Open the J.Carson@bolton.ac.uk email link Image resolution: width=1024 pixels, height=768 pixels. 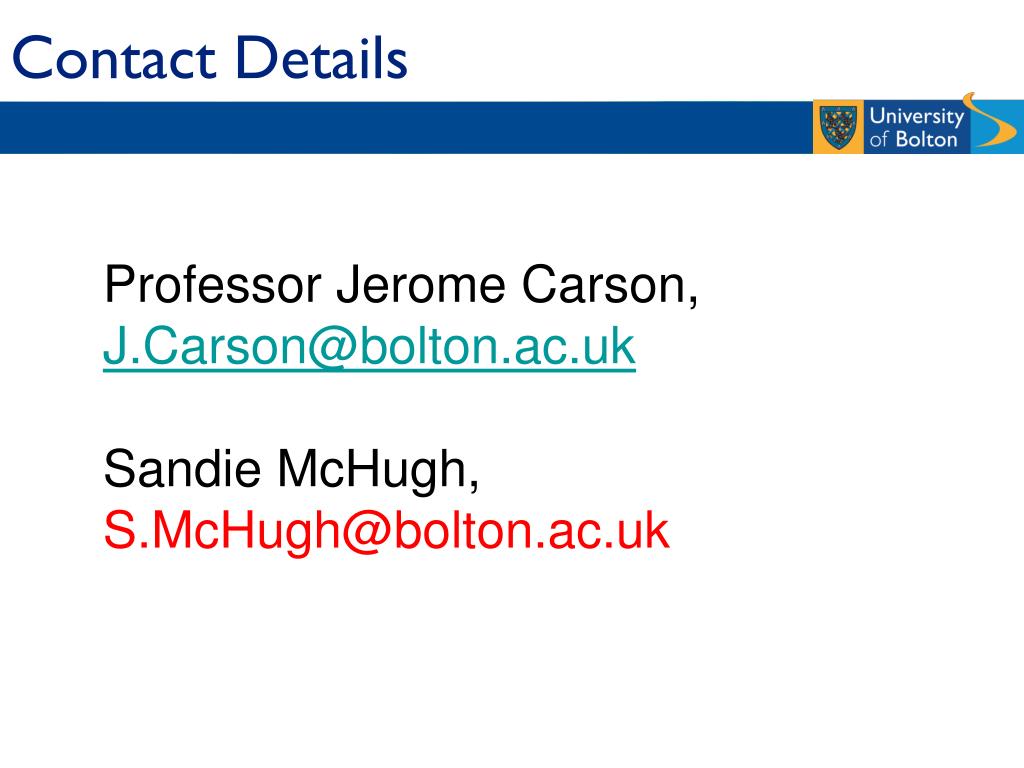[370, 346]
